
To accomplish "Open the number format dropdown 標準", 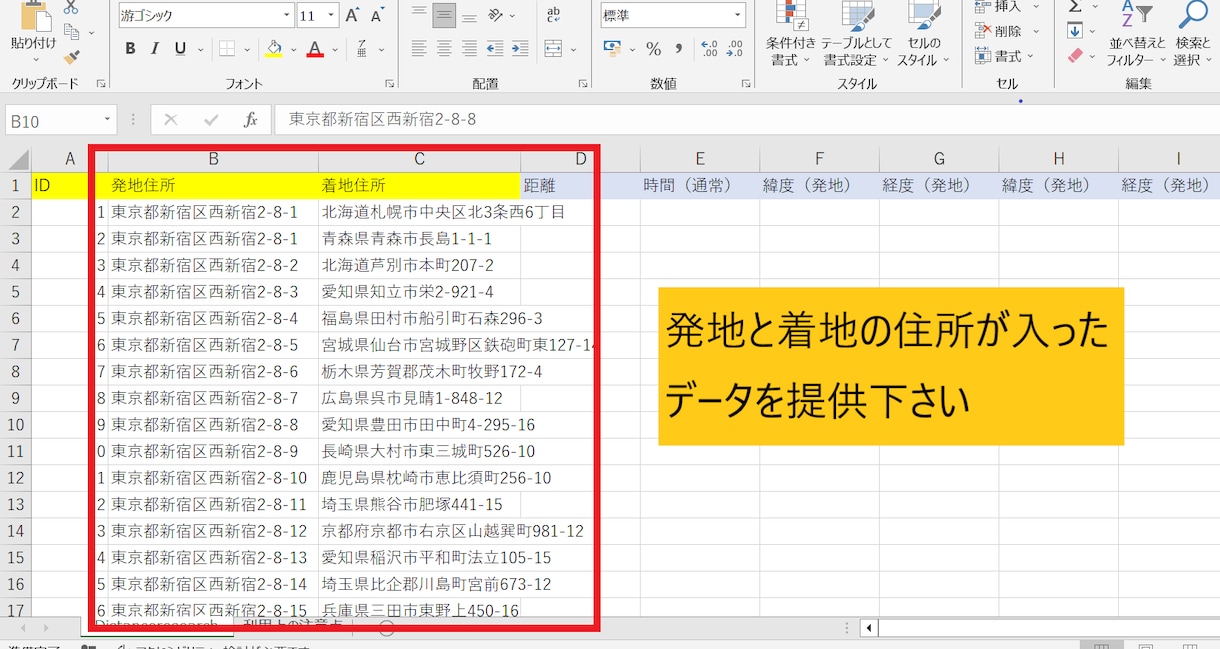I will [738, 16].
